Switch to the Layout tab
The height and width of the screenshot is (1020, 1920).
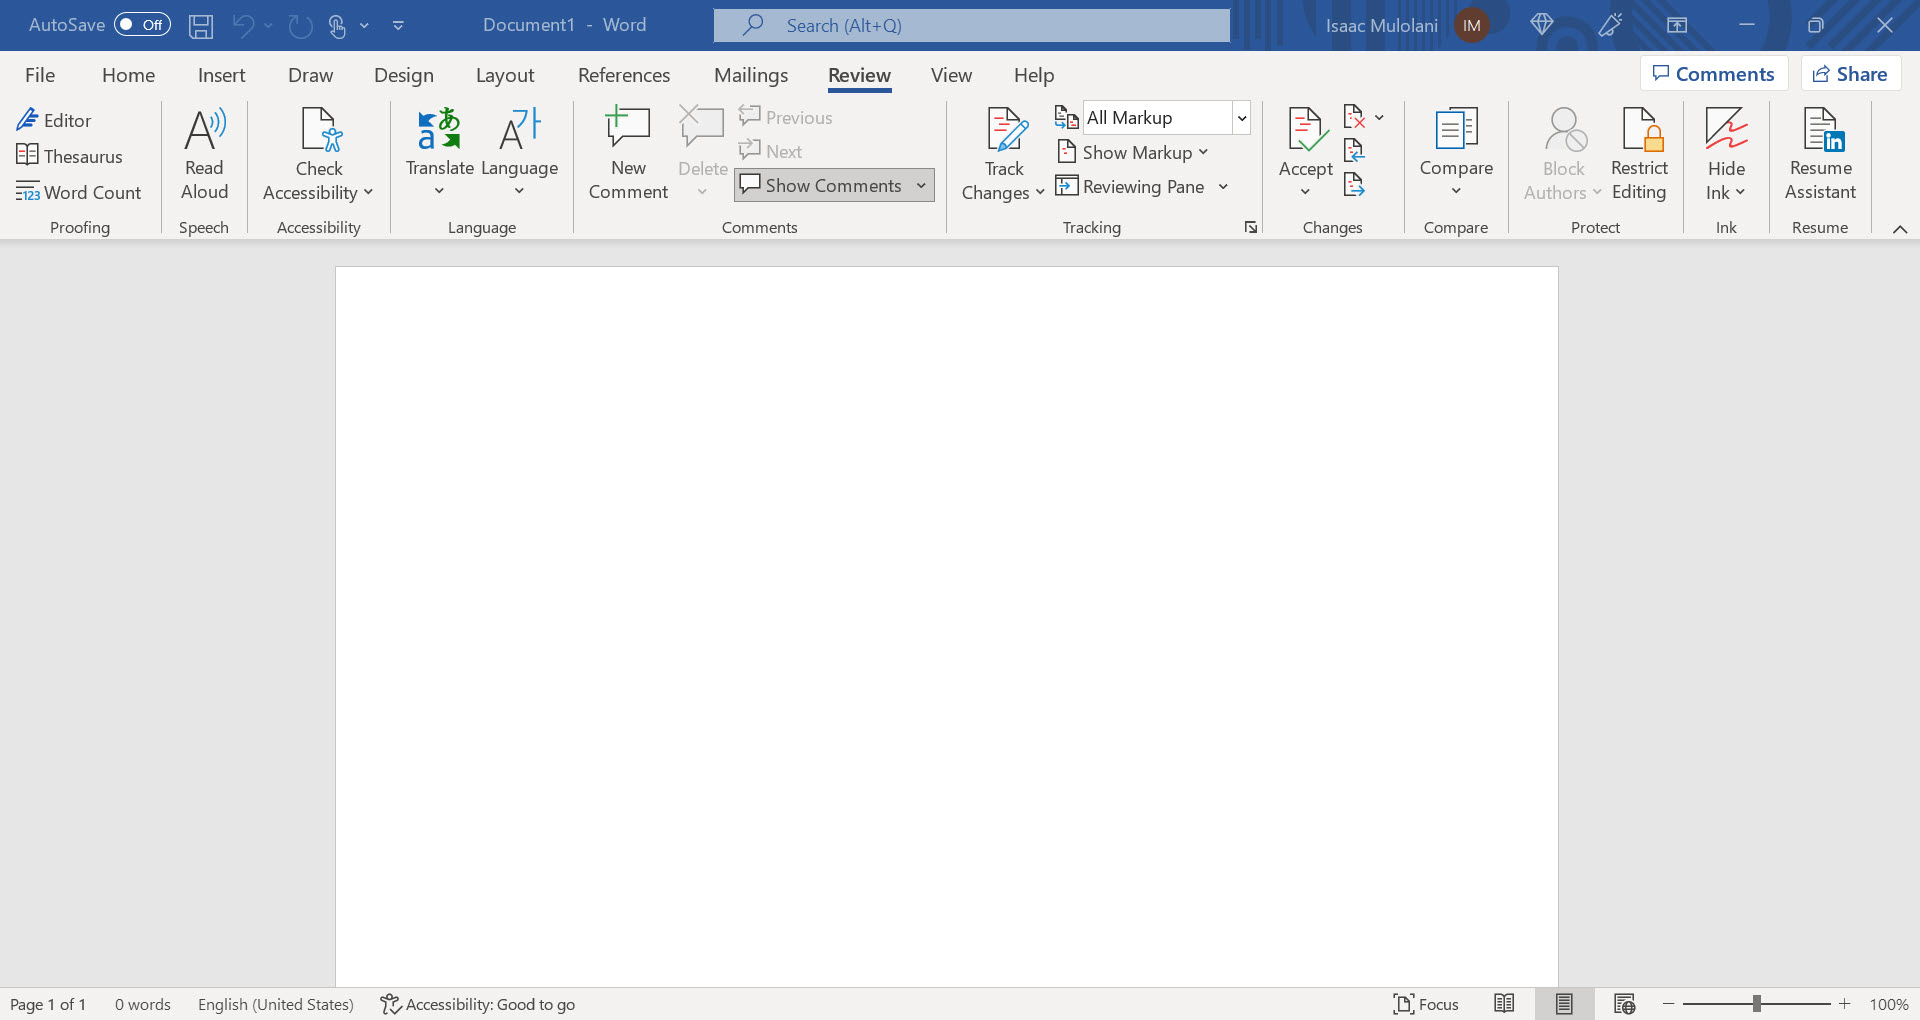click(505, 75)
